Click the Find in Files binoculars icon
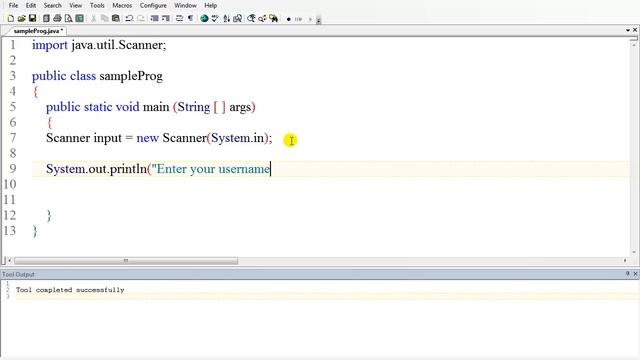The height and width of the screenshot is (360, 640). click(273, 18)
